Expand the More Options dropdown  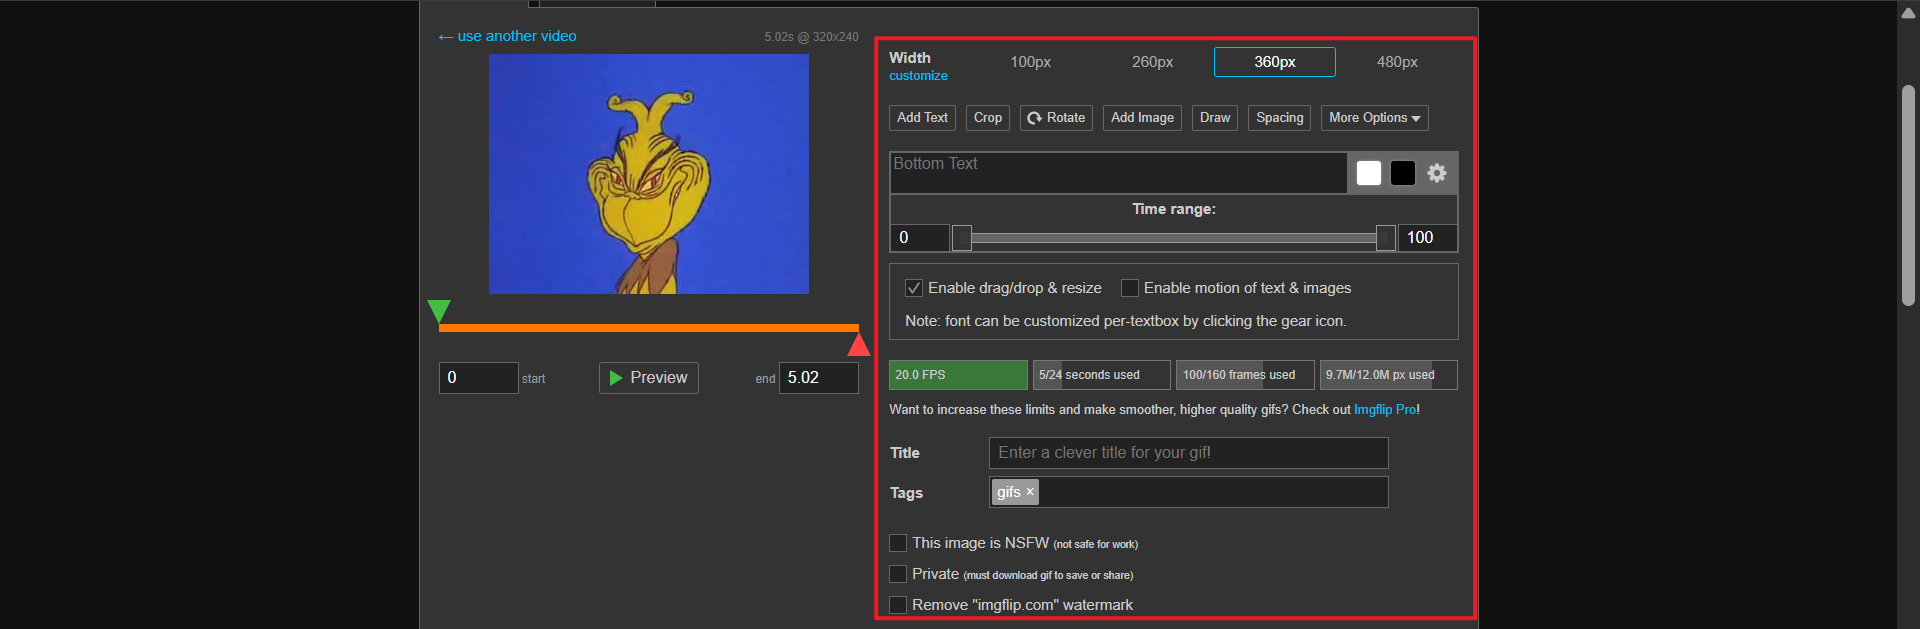(x=1374, y=118)
